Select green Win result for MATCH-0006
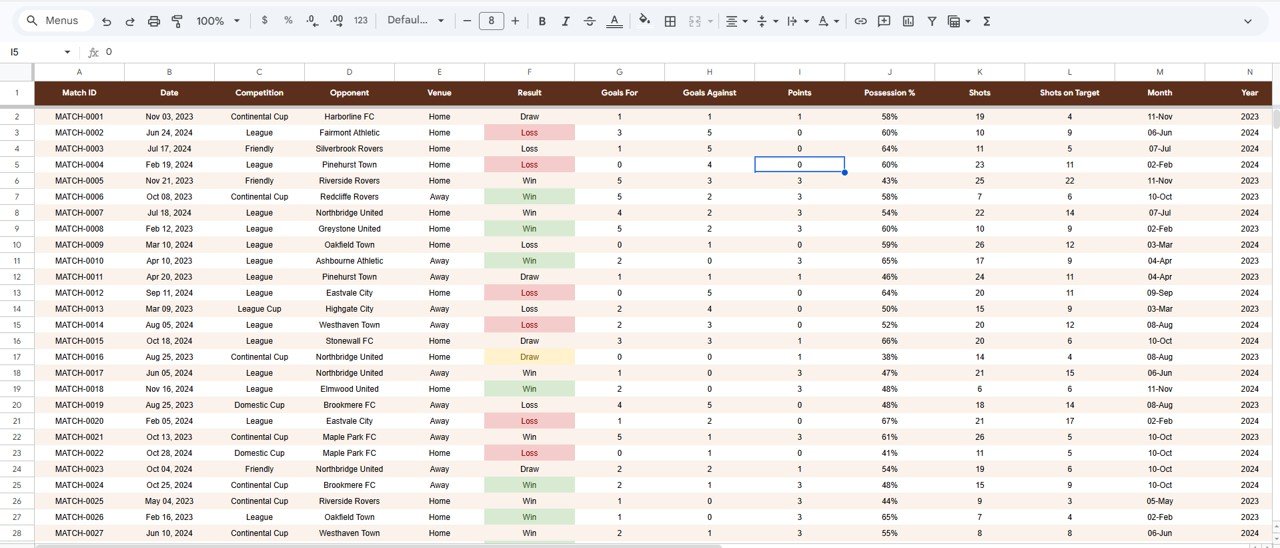Viewport: 1280px width, 548px height. tap(529, 197)
